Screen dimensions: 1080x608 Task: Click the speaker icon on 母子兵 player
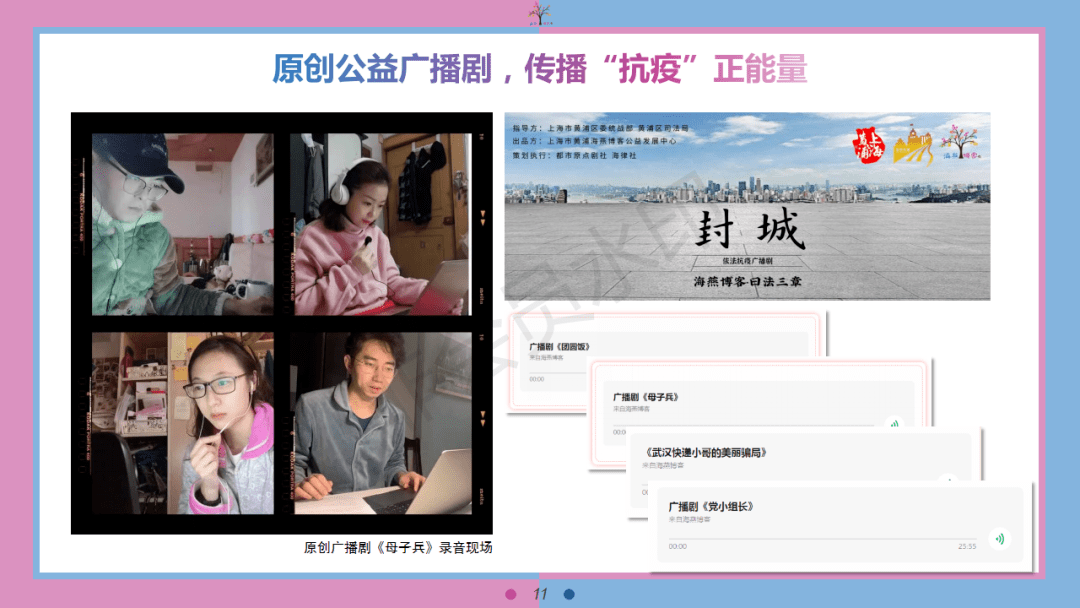[895, 424]
